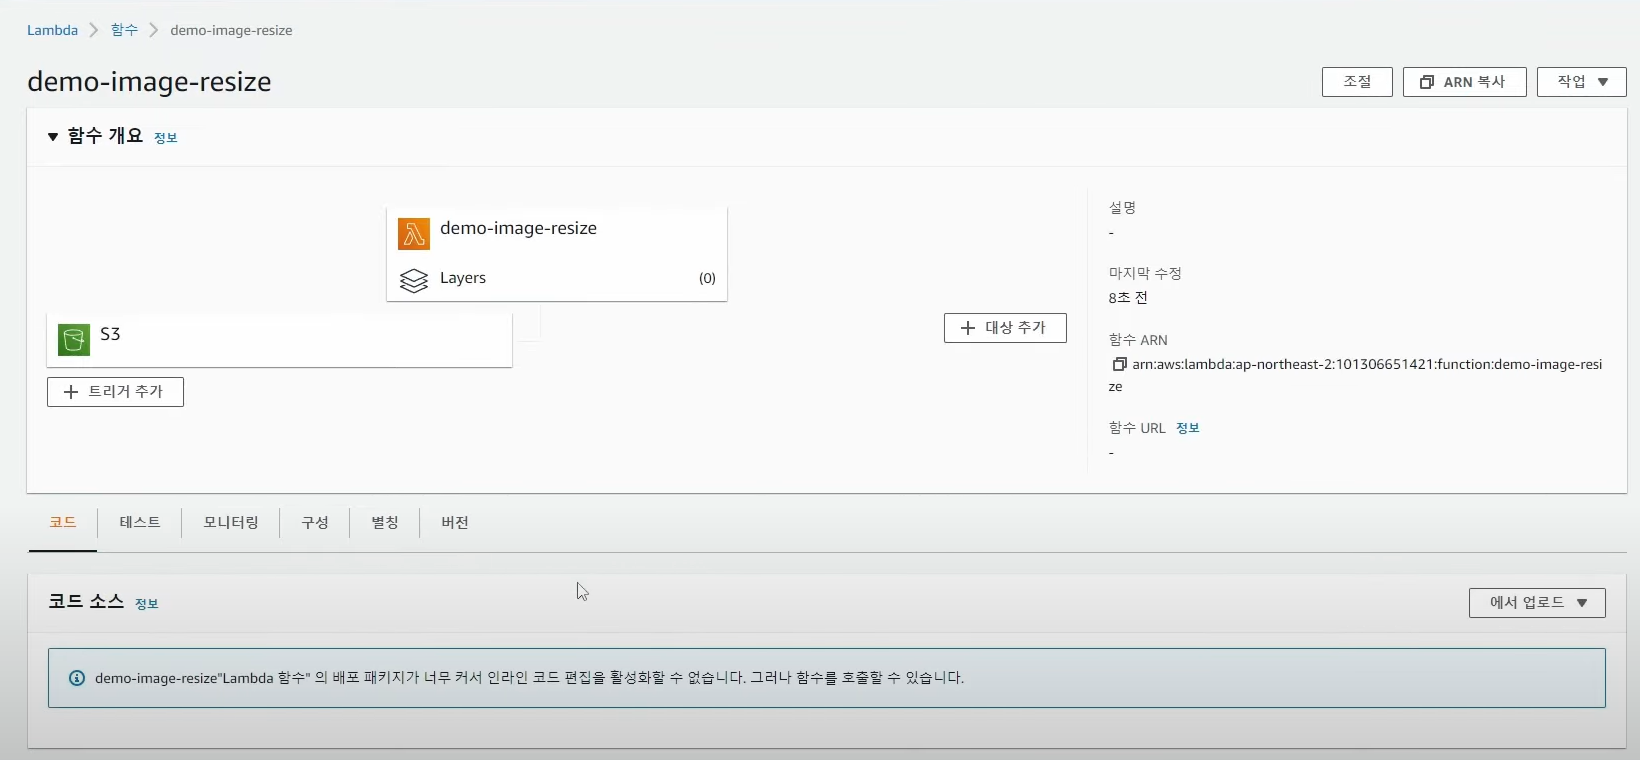Switch to the 테스트 tab
This screenshot has width=1640, height=760.
click(140, 523)
